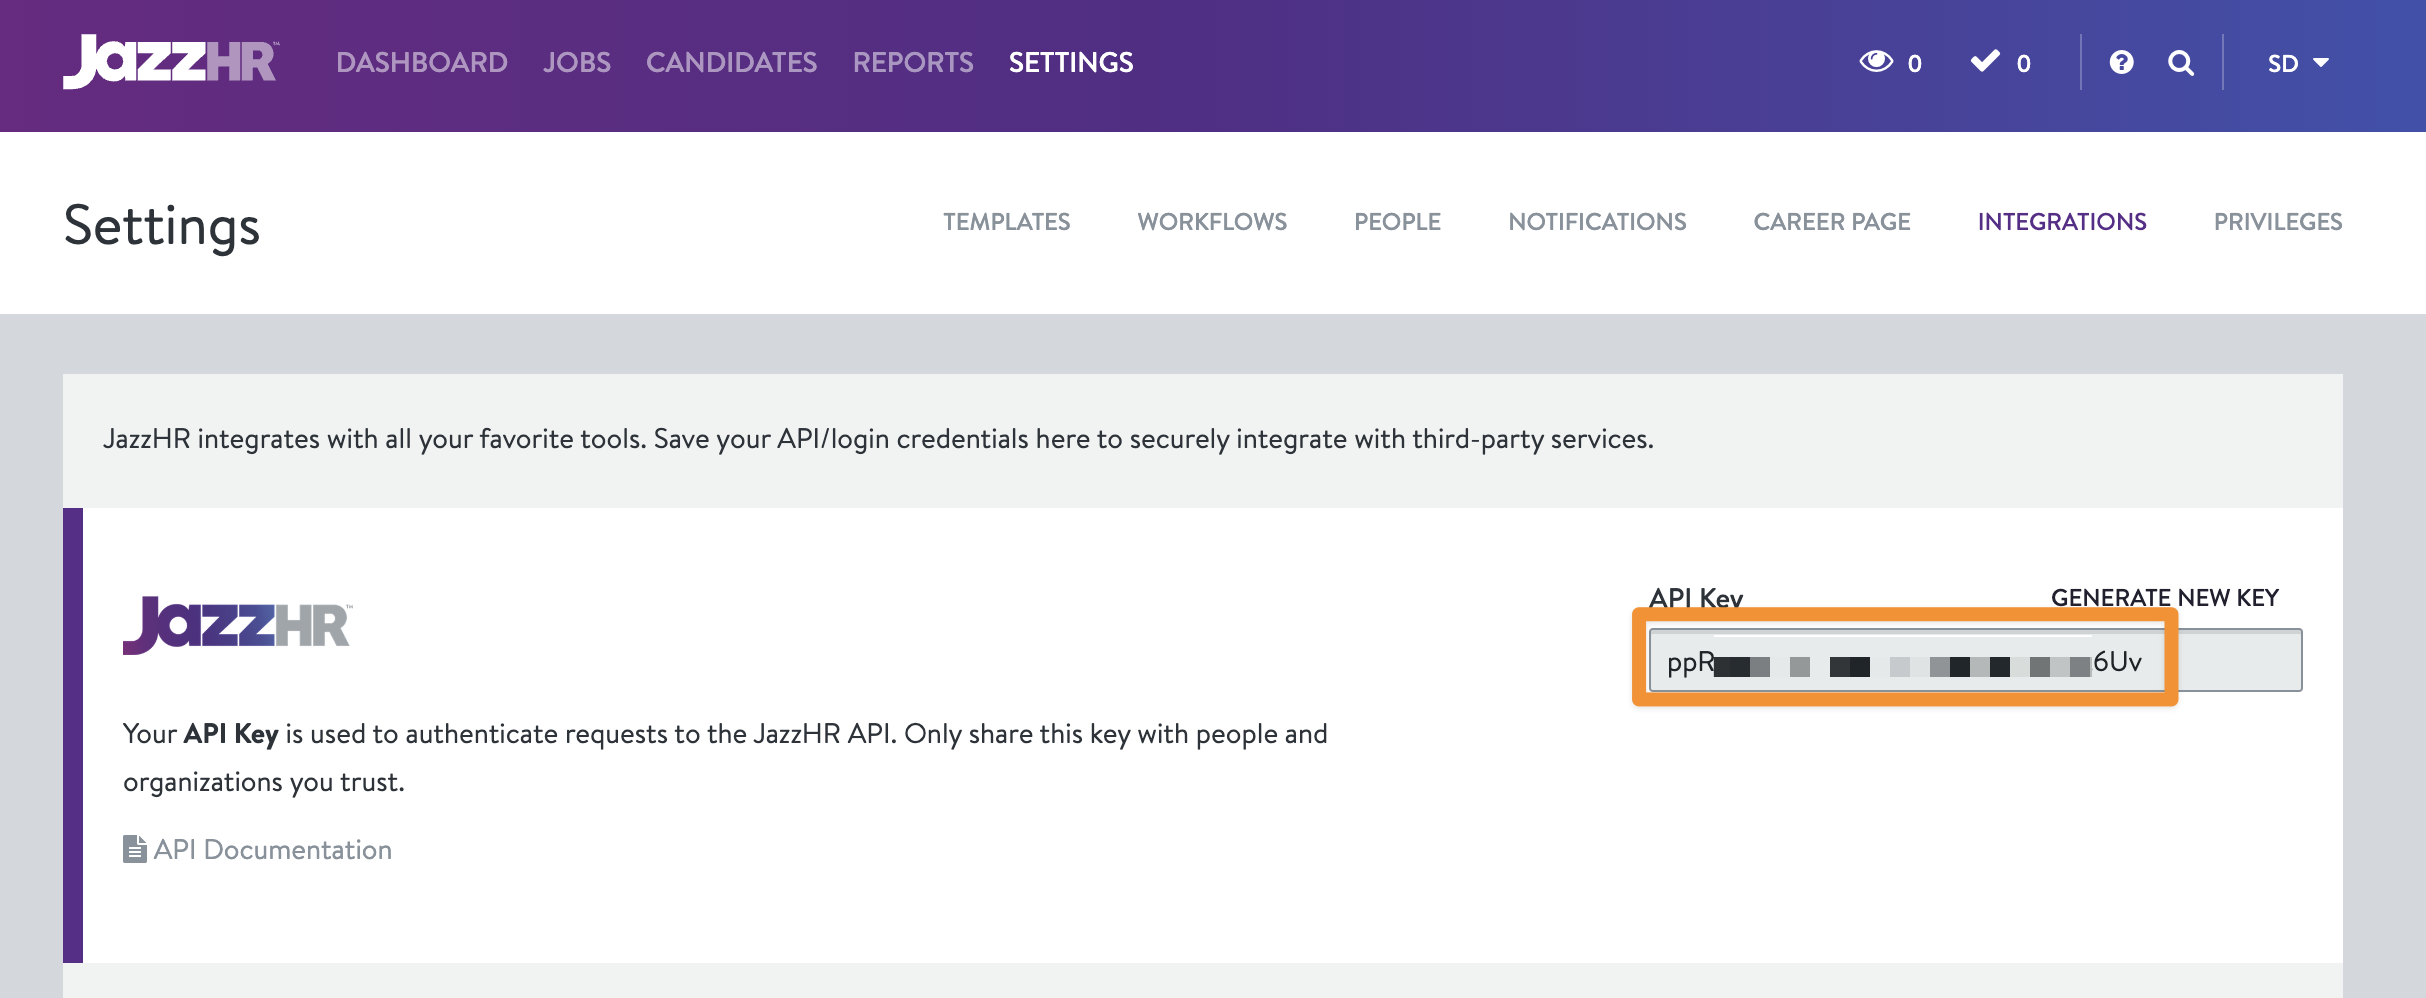Open the checkmark tasks counter

click(x=2000, y=63)
